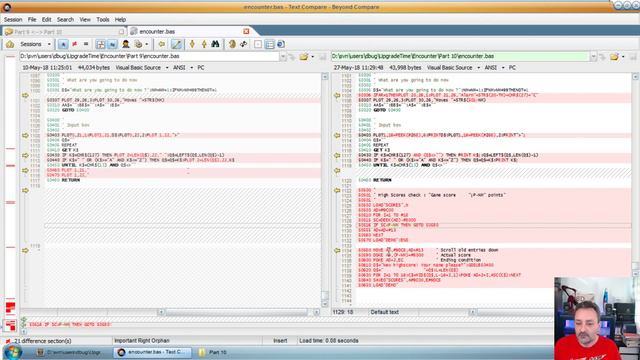Click left gutter arrow at line 1108

coord(25,135)
